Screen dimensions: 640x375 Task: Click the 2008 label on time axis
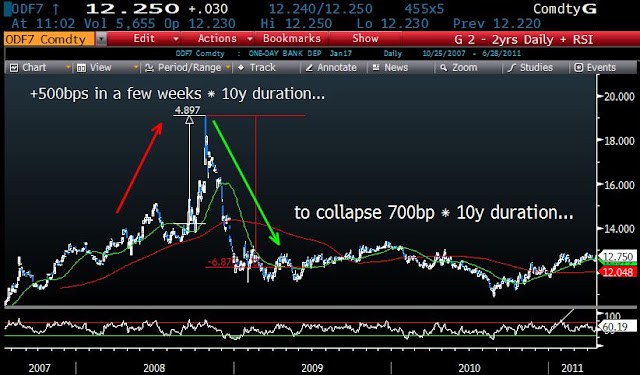click(x=154, y=368)
